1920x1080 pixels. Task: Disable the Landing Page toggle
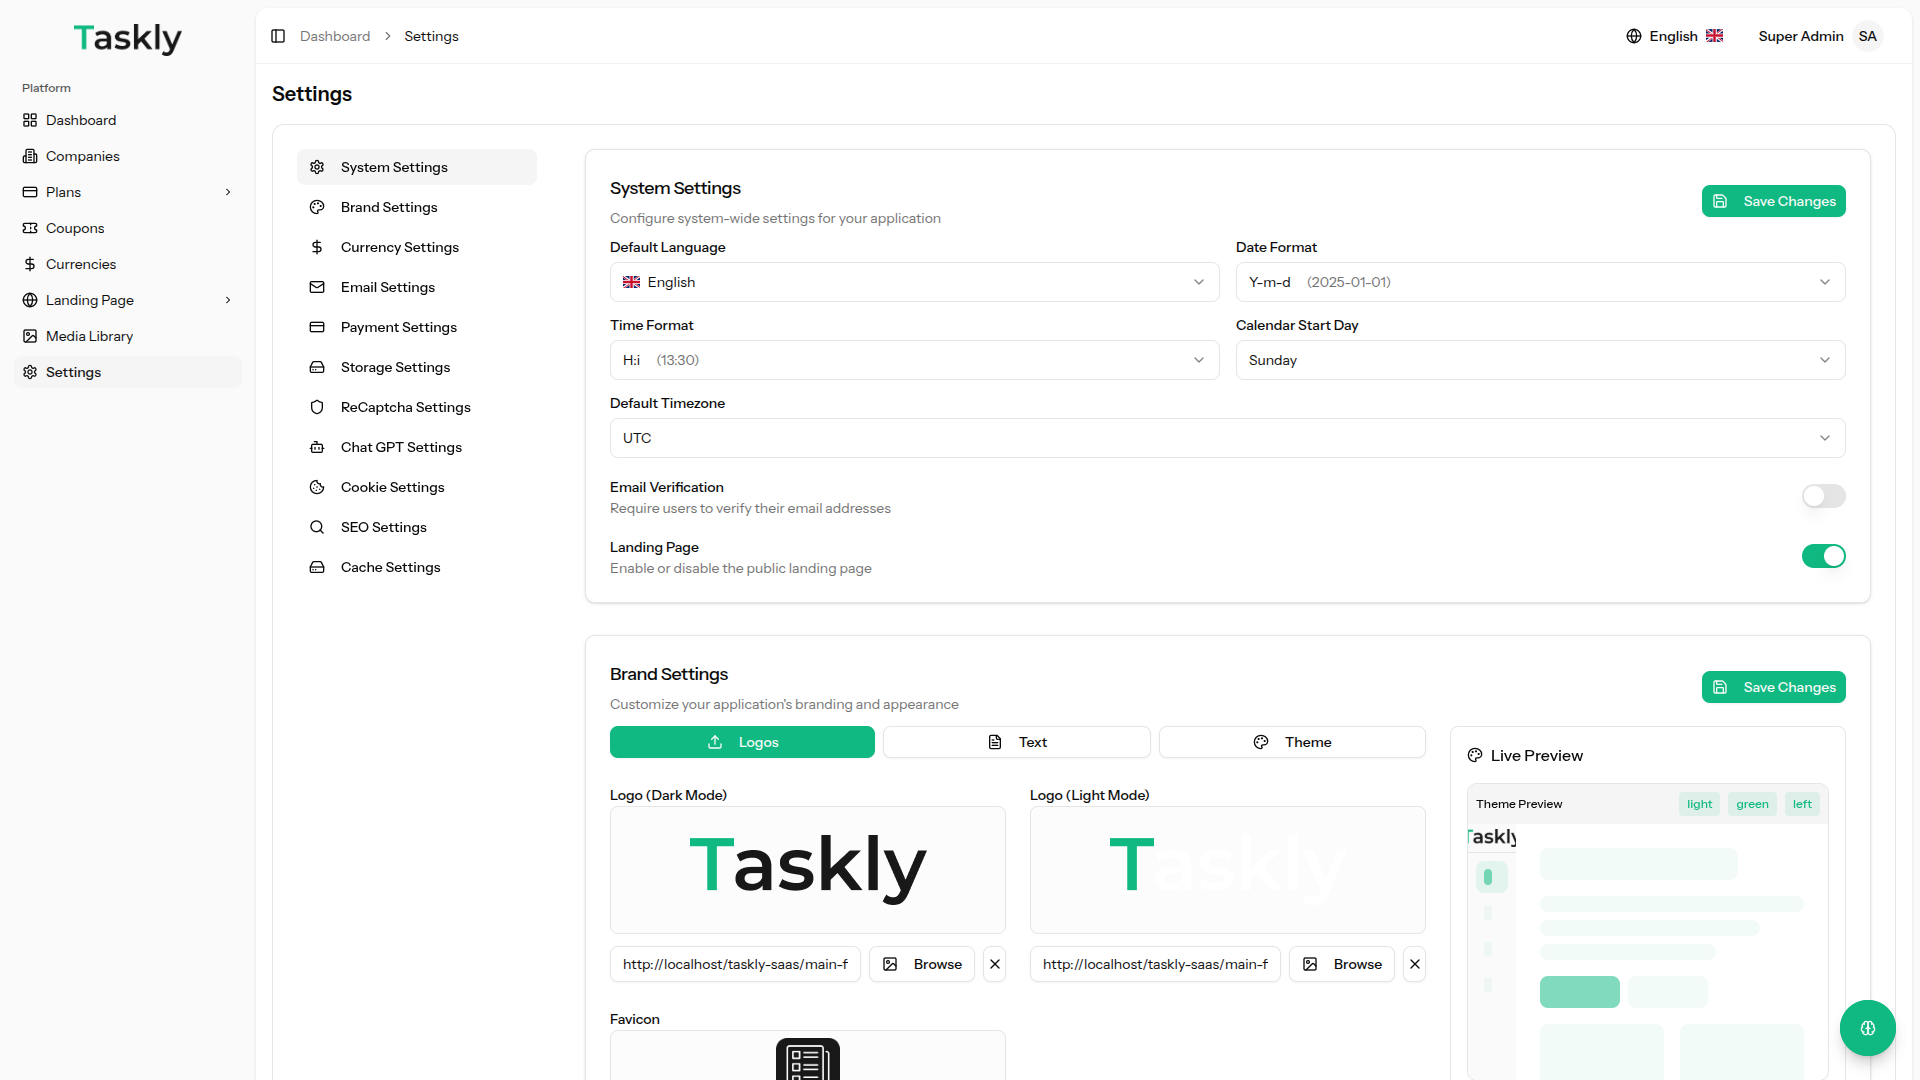tap(1823, 556)
